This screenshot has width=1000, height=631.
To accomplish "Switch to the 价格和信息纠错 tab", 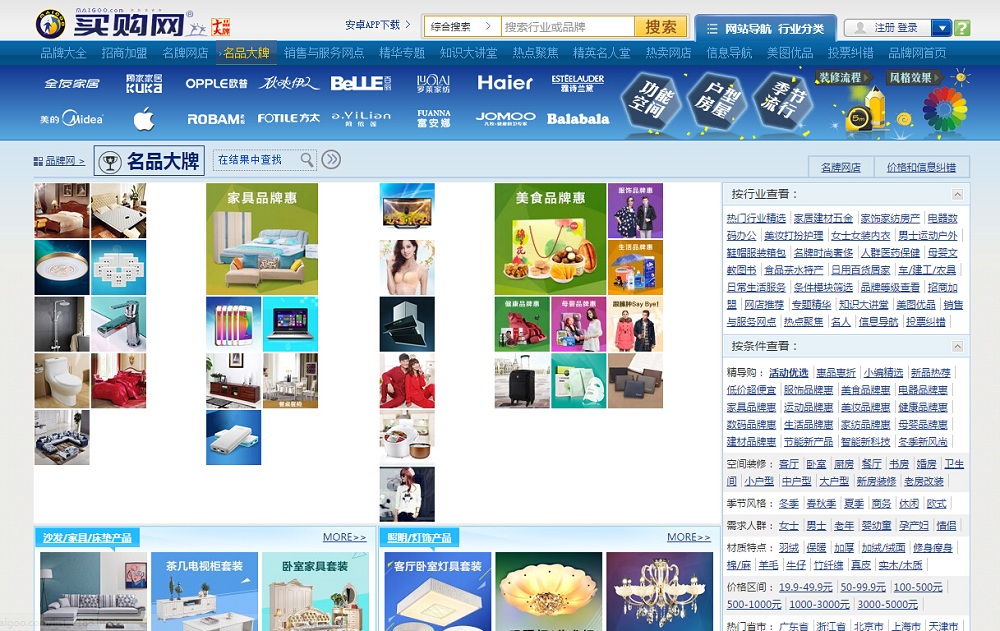I will 921,167.
